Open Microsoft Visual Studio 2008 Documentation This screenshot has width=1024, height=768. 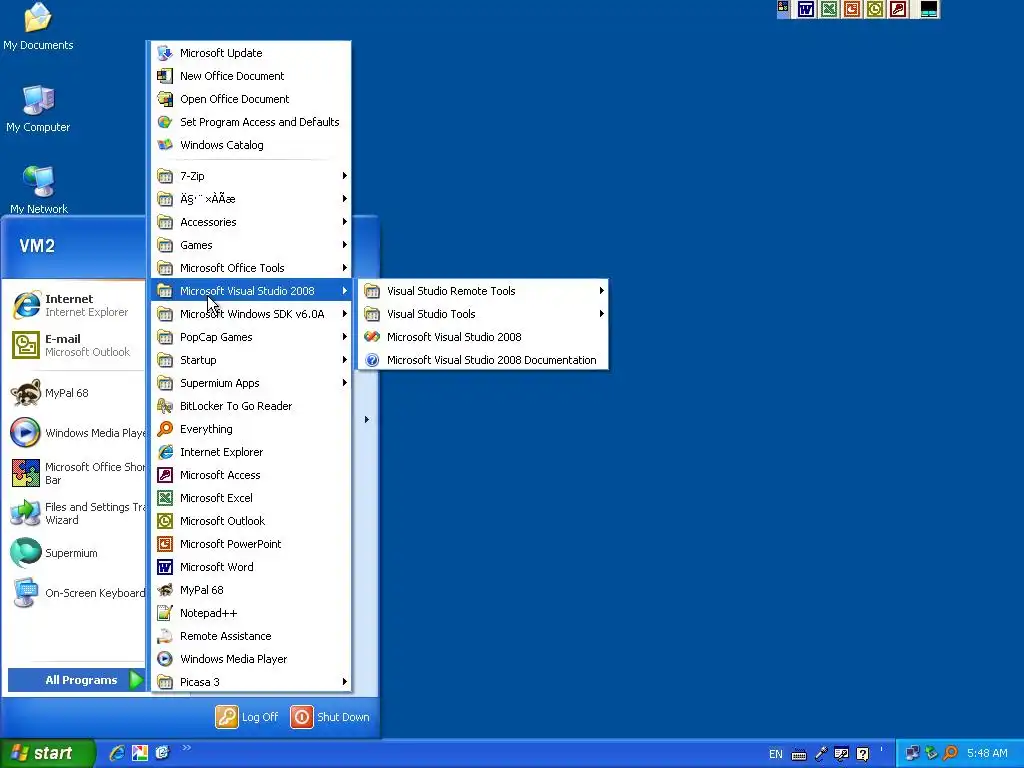click(483, 360)
